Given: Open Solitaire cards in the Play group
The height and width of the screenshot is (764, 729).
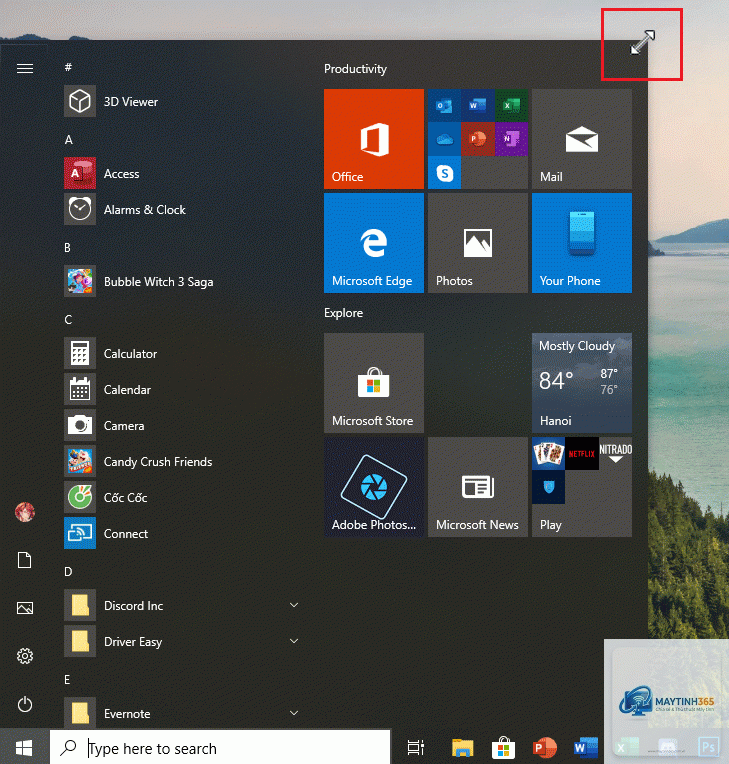Looking at the screenshot, I should pyautogui.click(x=548, y=454).
